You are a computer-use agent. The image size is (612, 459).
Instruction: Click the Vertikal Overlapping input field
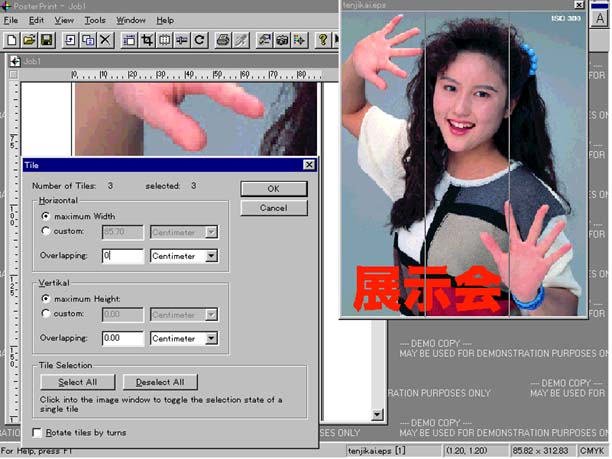click(x=122, y=338)
